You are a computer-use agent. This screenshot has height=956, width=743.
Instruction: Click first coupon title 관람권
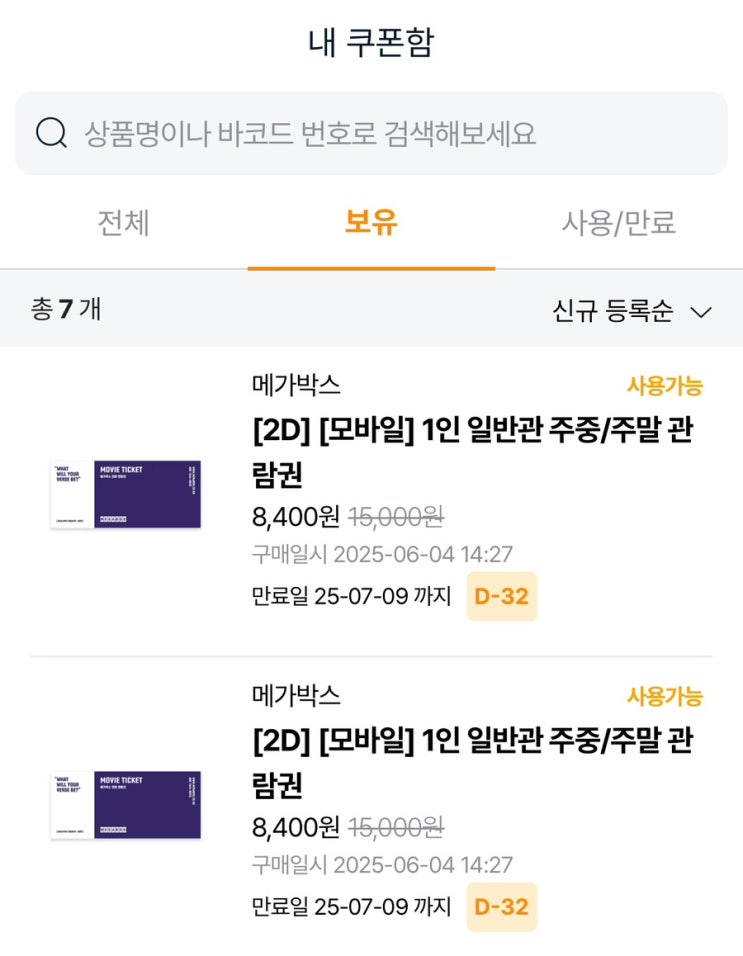473,451
